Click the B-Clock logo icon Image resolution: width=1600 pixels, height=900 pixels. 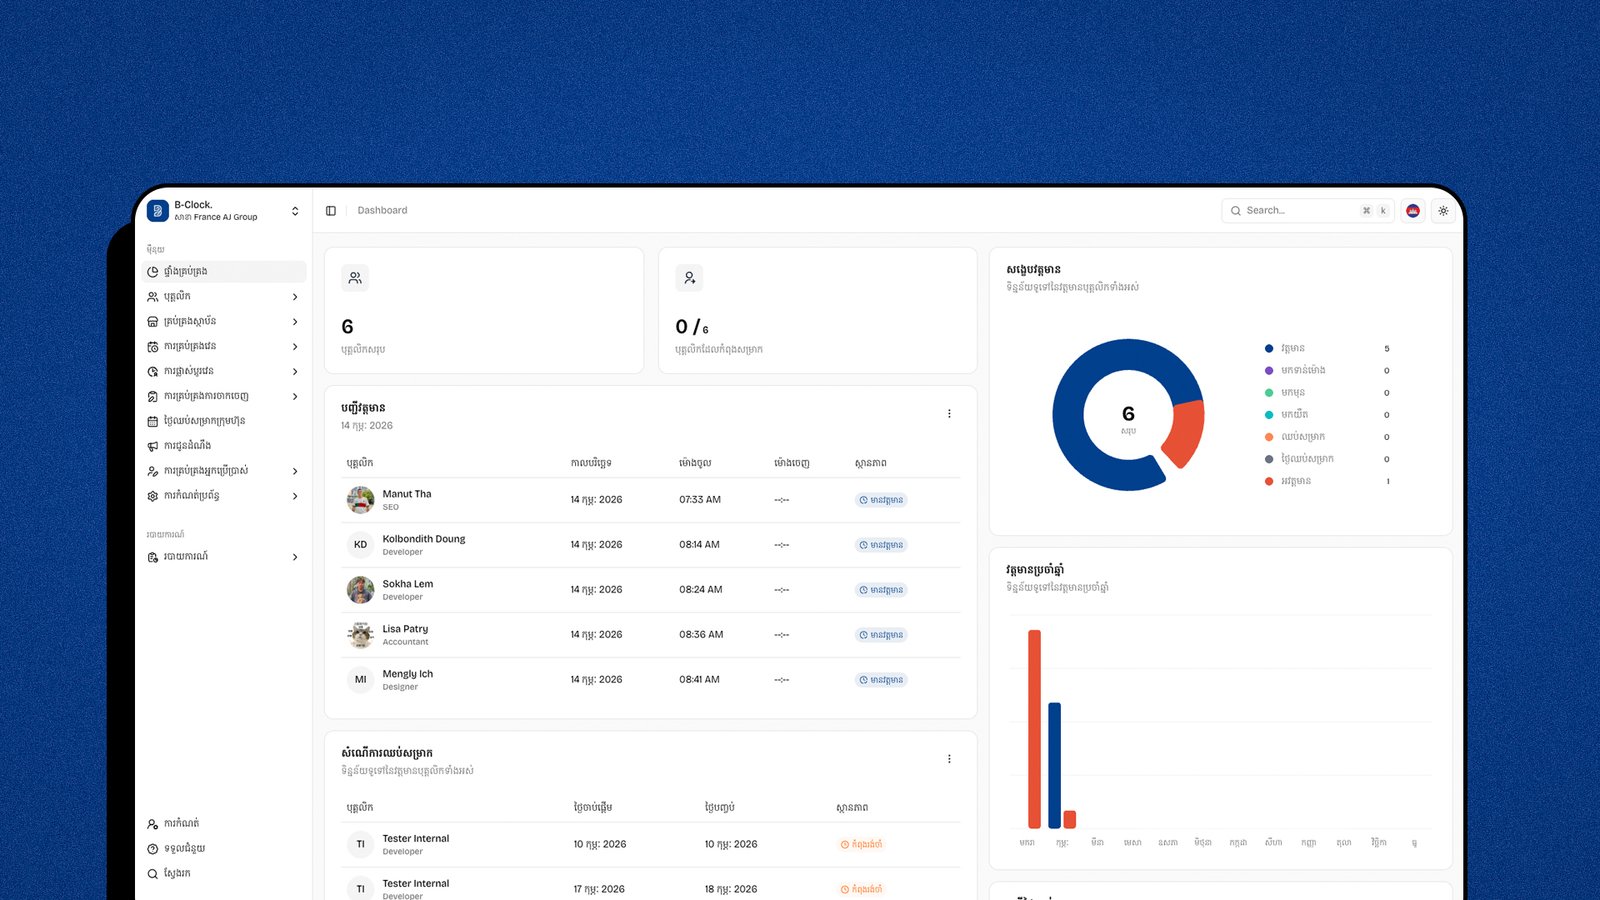pos(158,211)
